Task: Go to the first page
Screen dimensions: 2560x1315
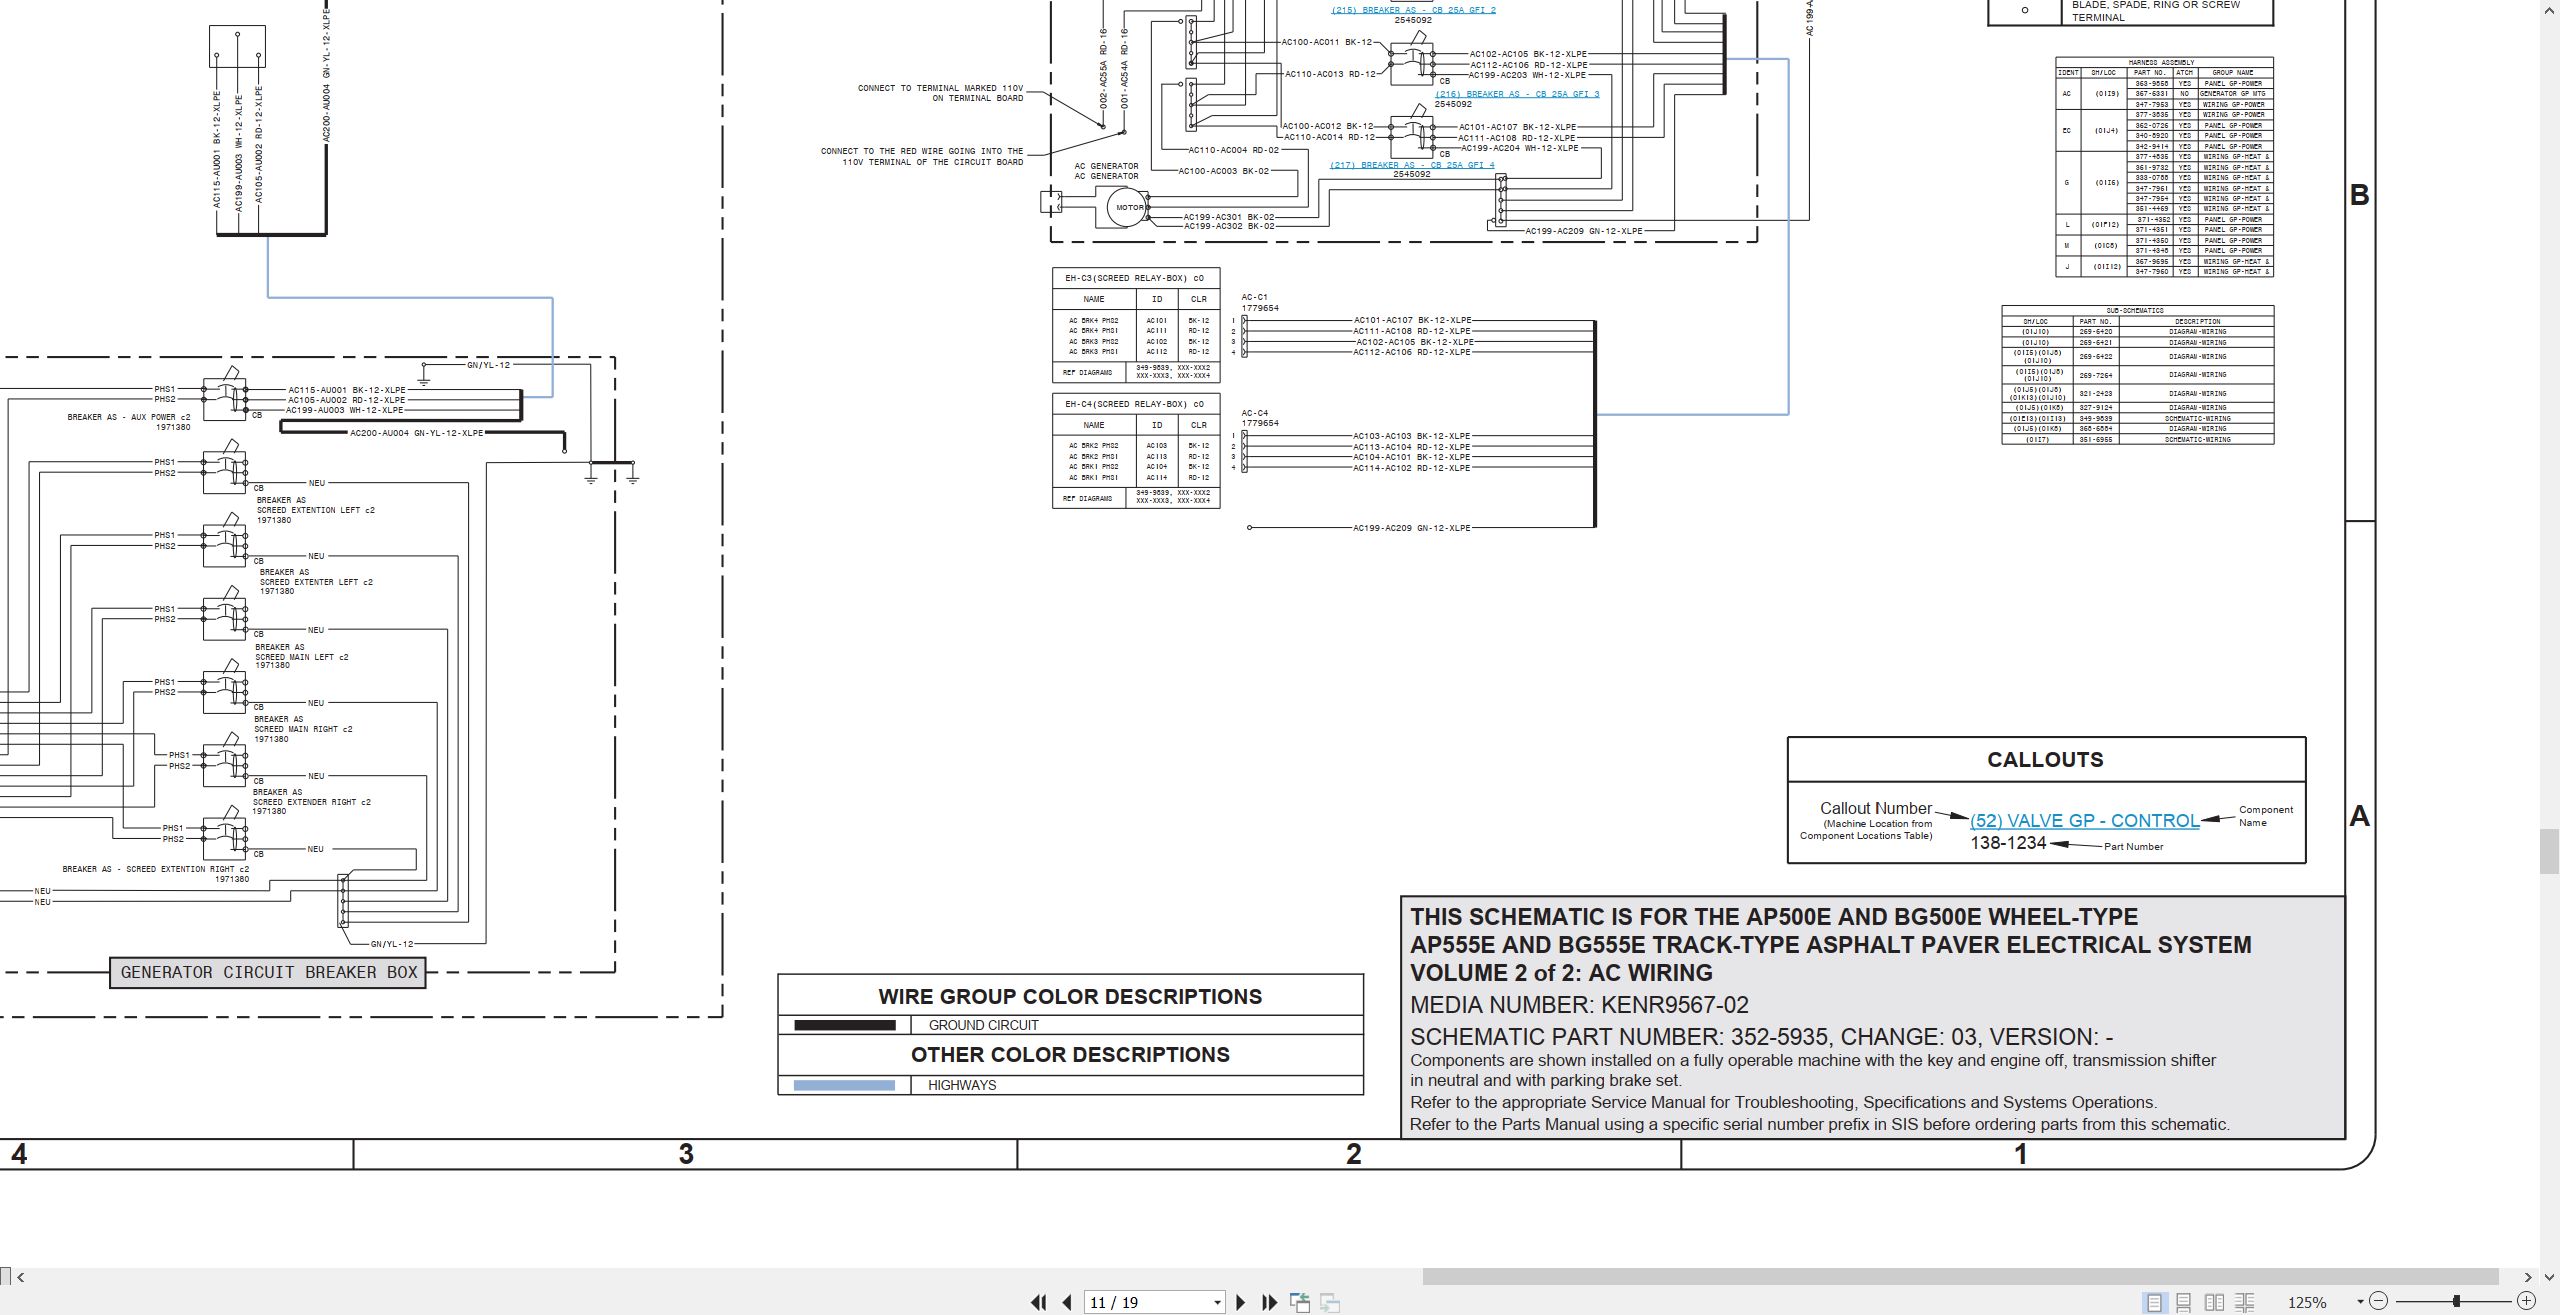Action: pos(1039,1302)
